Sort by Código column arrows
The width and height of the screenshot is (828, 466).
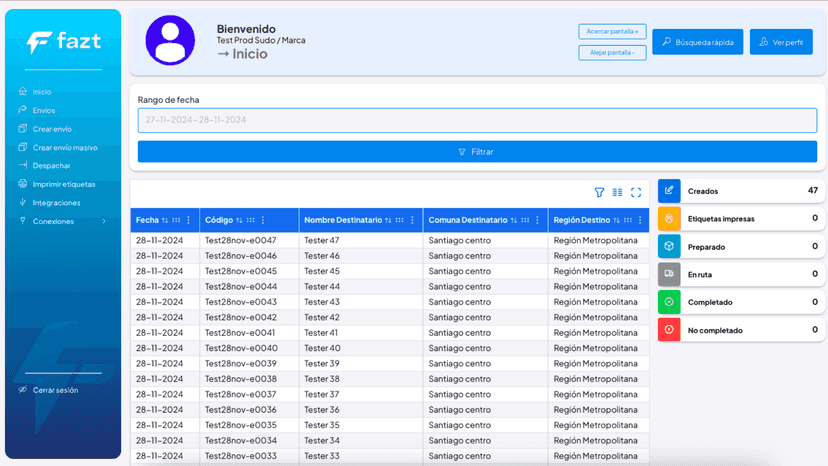click(x=239, y=220)
